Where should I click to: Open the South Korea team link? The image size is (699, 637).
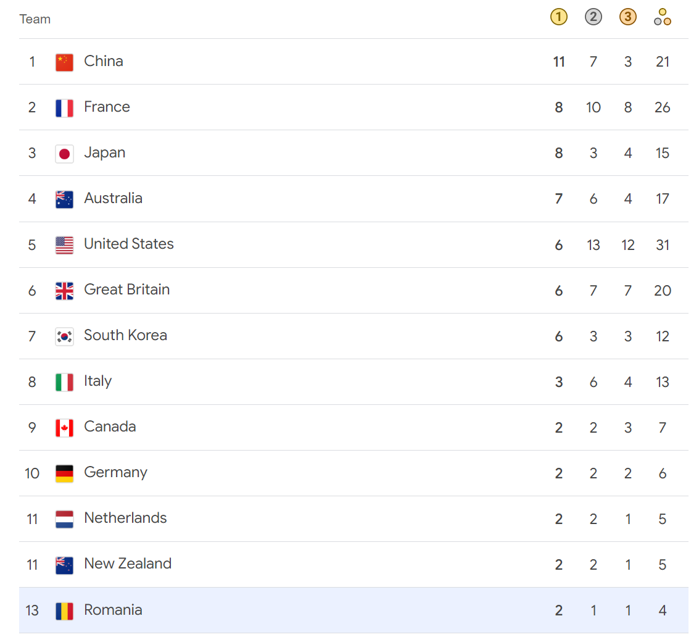[125, 336]
